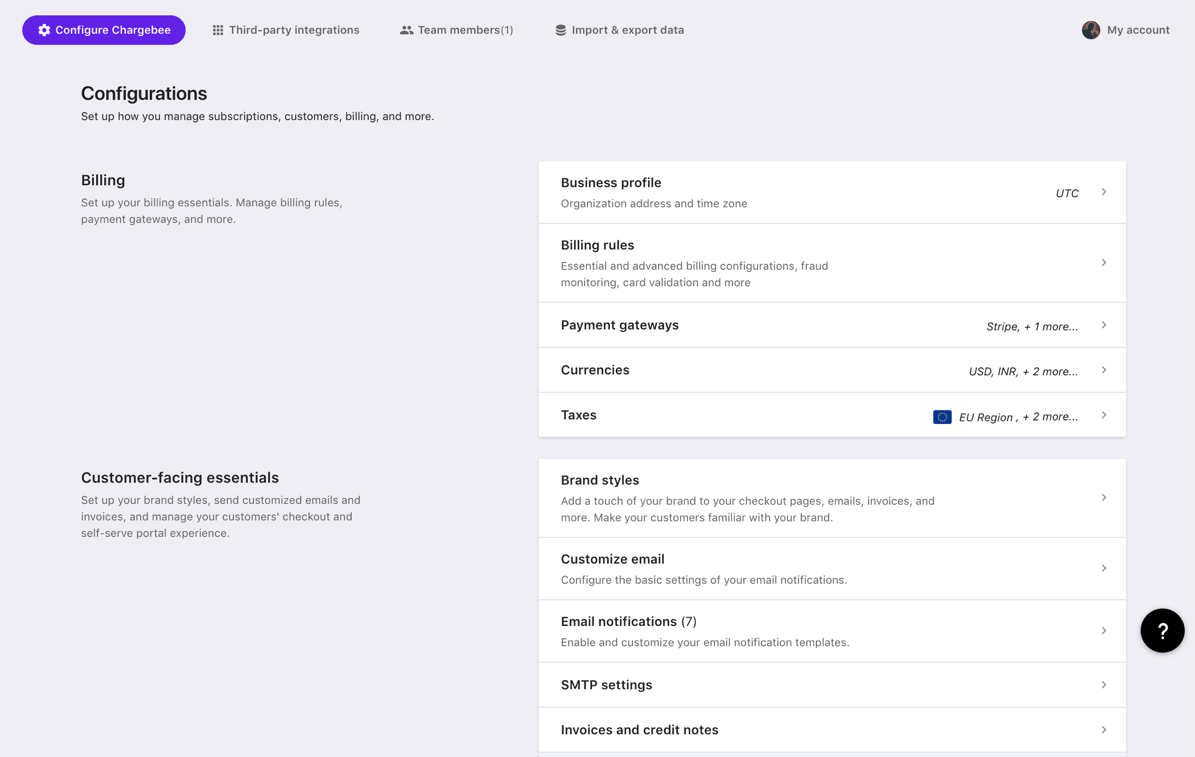Click the chevron on the Currencies row
The image size is (1195, 757).
click(x=1104, y=370)
